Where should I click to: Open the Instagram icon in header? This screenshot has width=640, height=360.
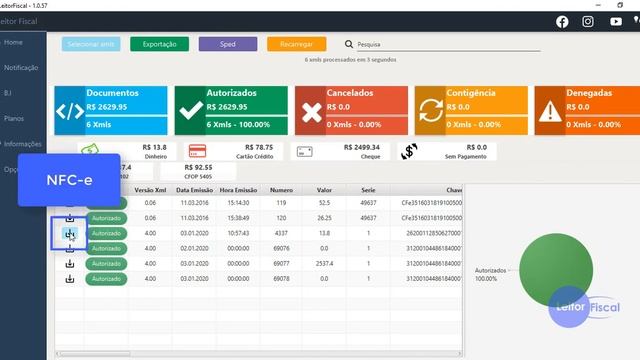[x=588, y=21]
